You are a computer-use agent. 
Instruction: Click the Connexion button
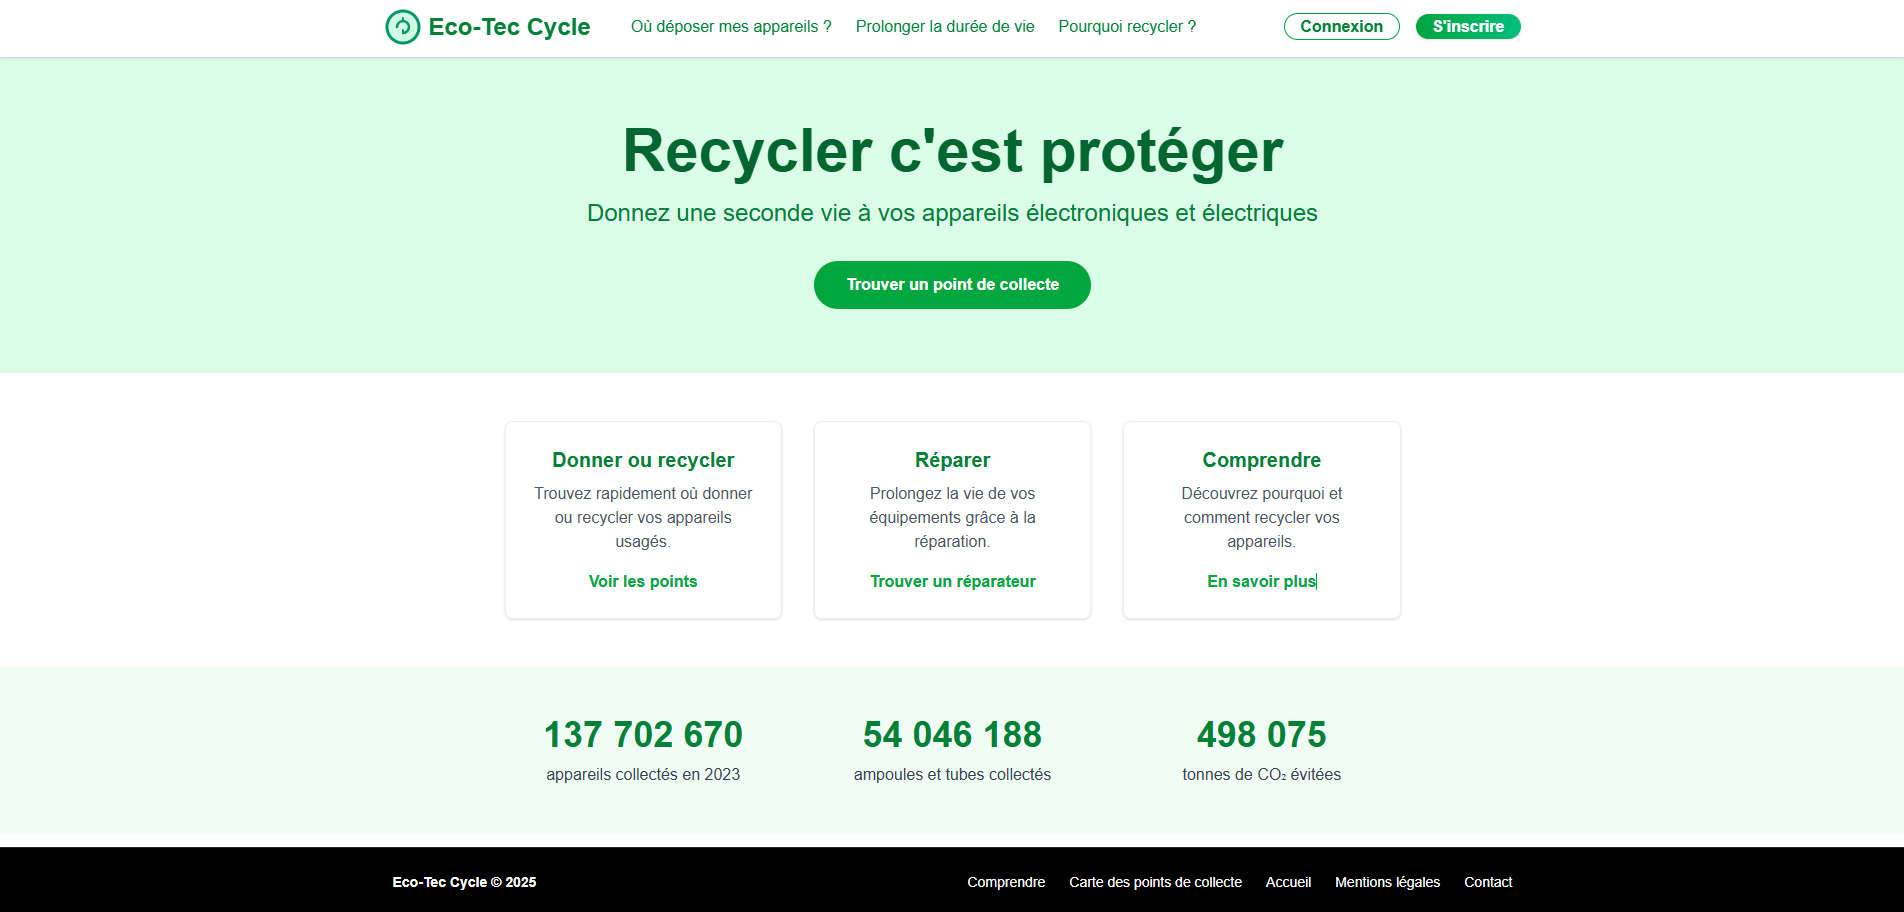(x=1341, y=27)
